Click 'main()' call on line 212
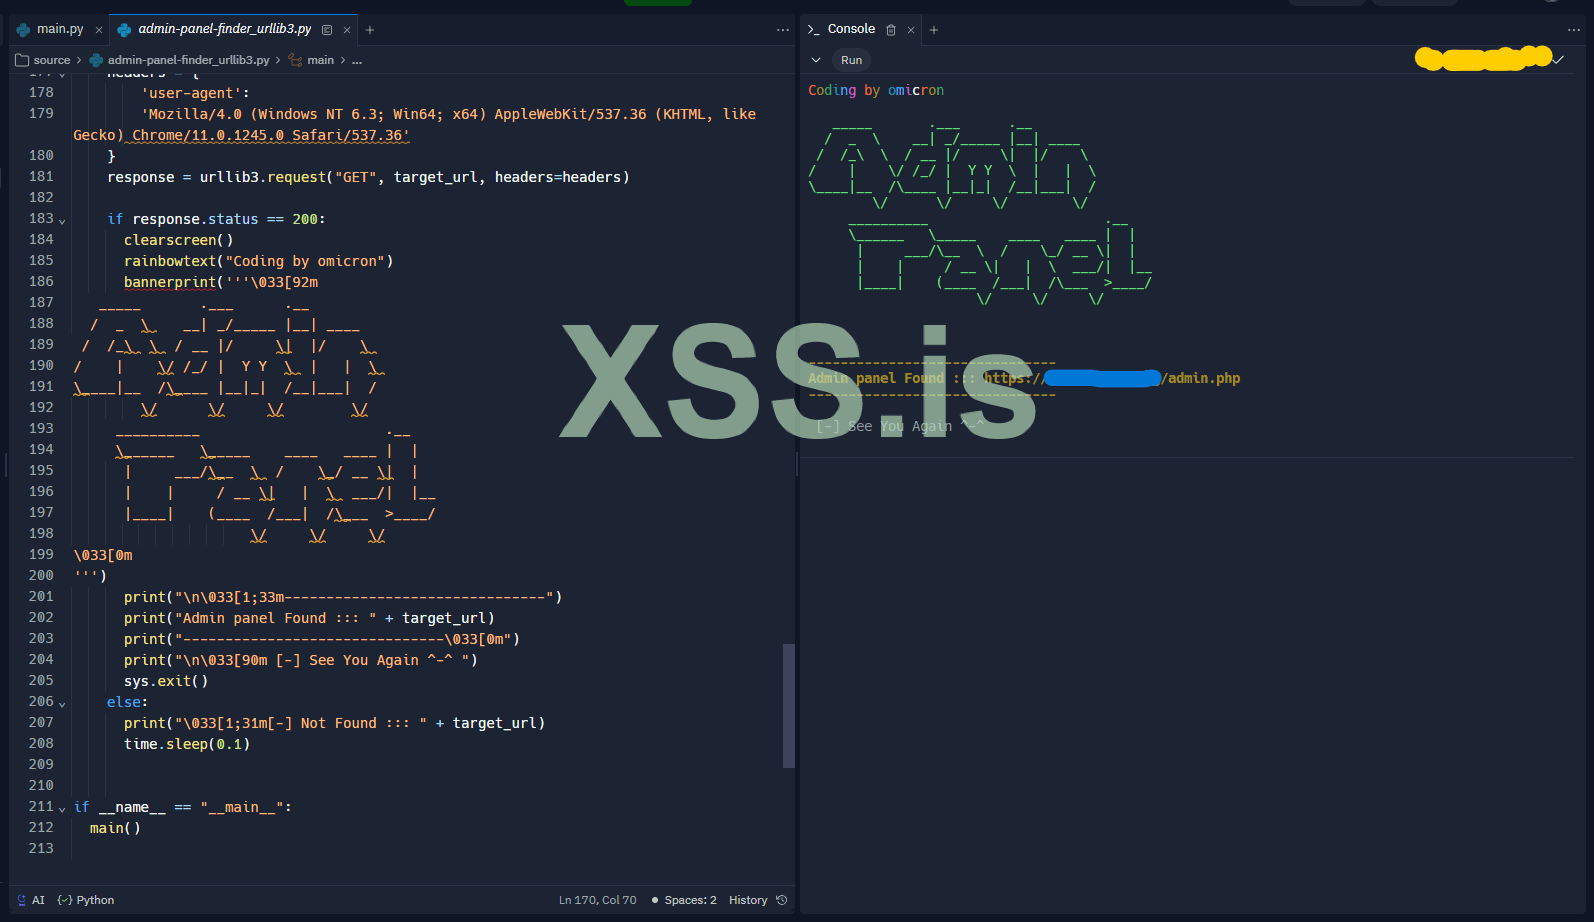The height and width of the screenshot is (922, 1594). [115, 828]
